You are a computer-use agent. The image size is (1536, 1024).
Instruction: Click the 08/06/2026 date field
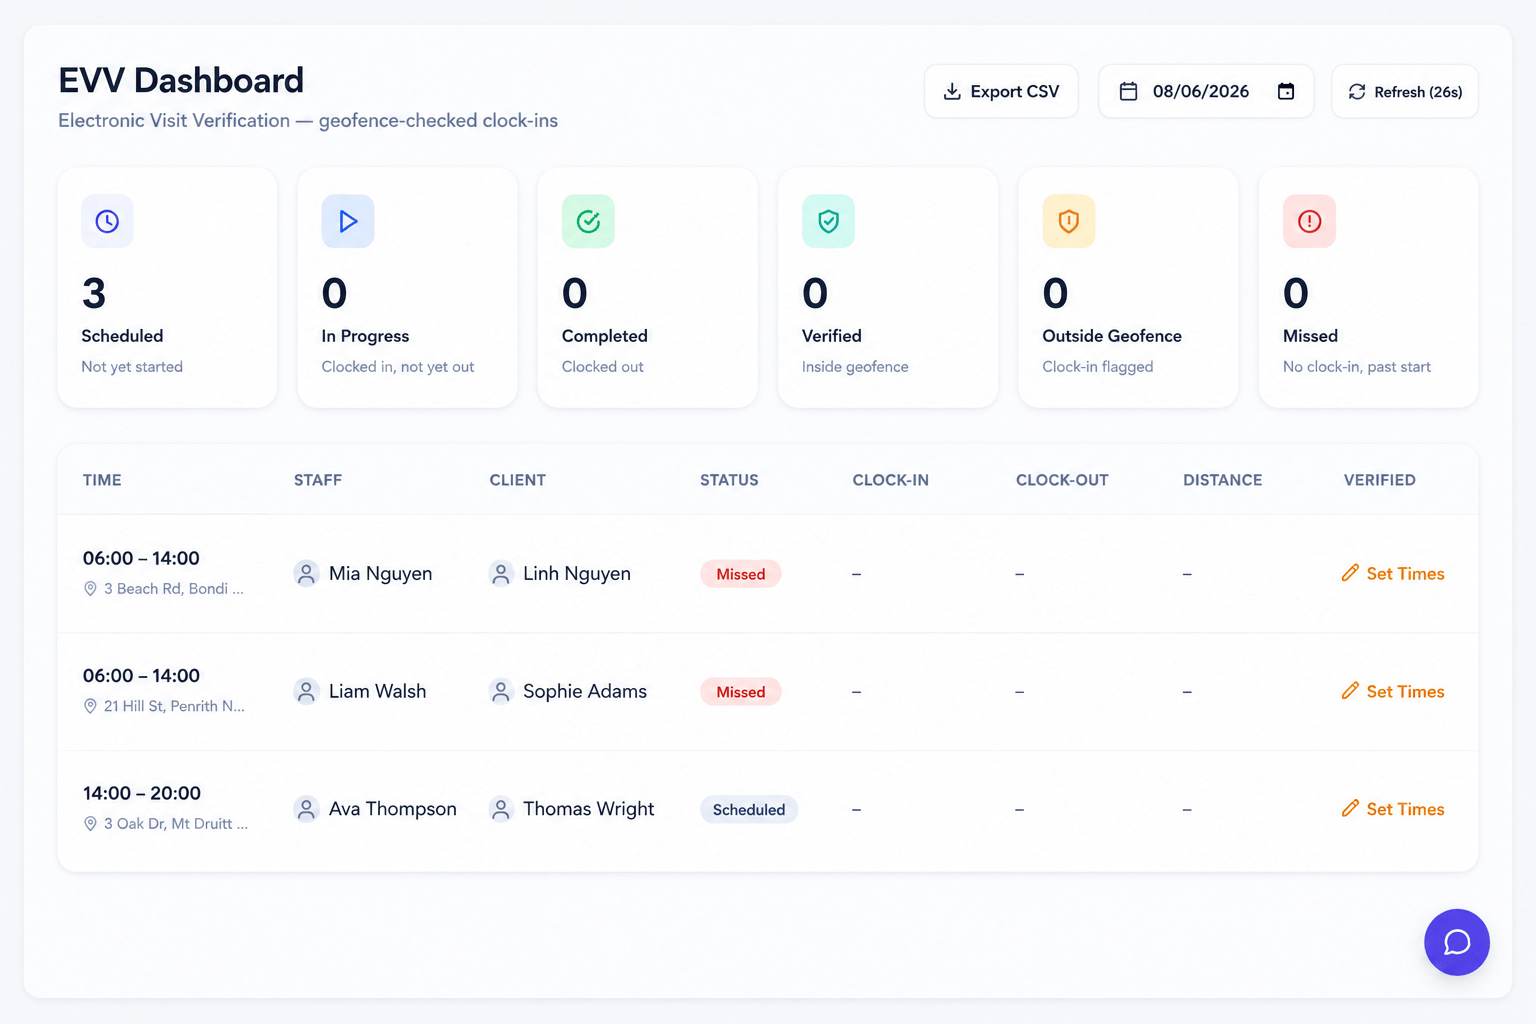[1206, 91]
